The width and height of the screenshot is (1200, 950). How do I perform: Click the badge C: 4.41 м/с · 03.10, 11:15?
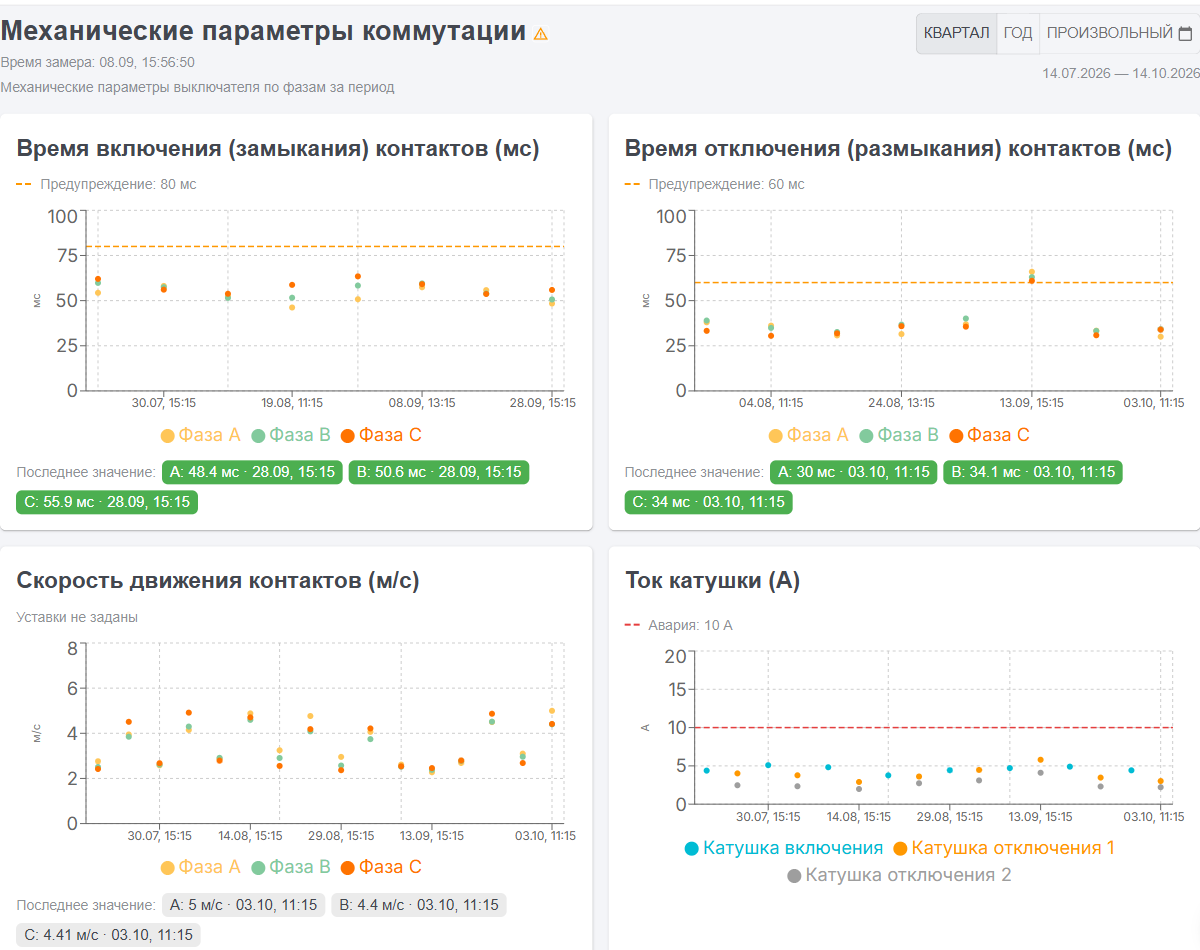coord(109,935)
